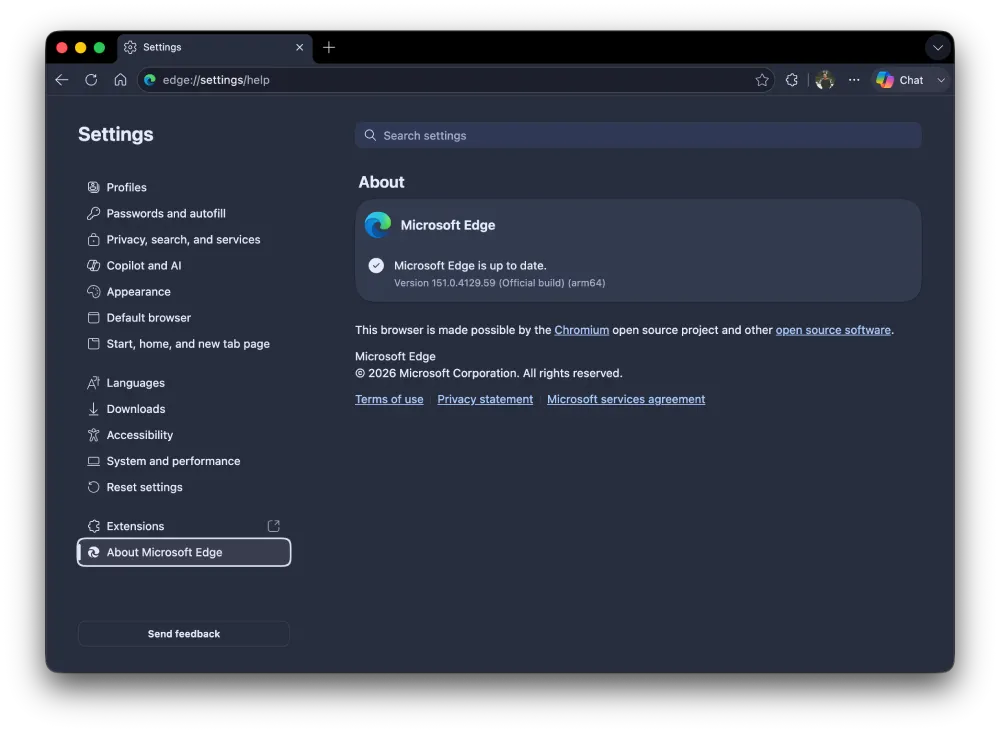This screenshot has height=733, width=1000.
Task: Add page to favorites star icon
Action: [761, 80]
